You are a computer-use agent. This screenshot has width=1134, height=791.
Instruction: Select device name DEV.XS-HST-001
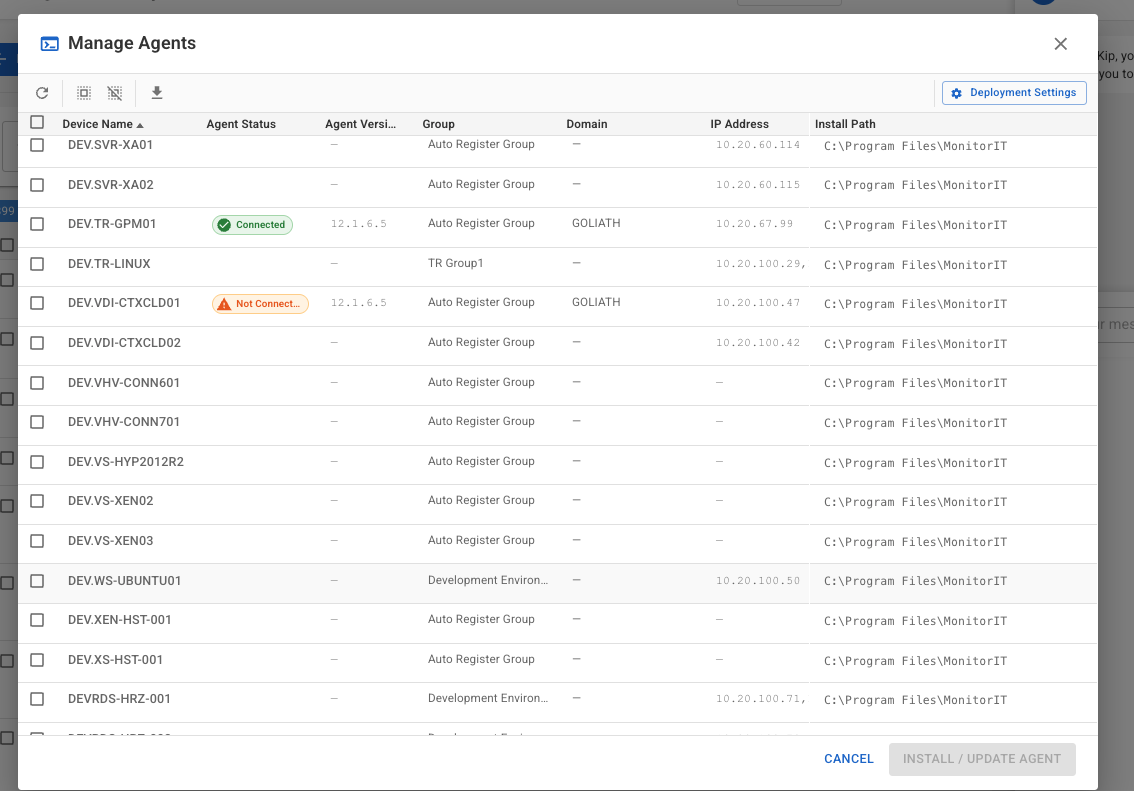[x=116, y=659]
